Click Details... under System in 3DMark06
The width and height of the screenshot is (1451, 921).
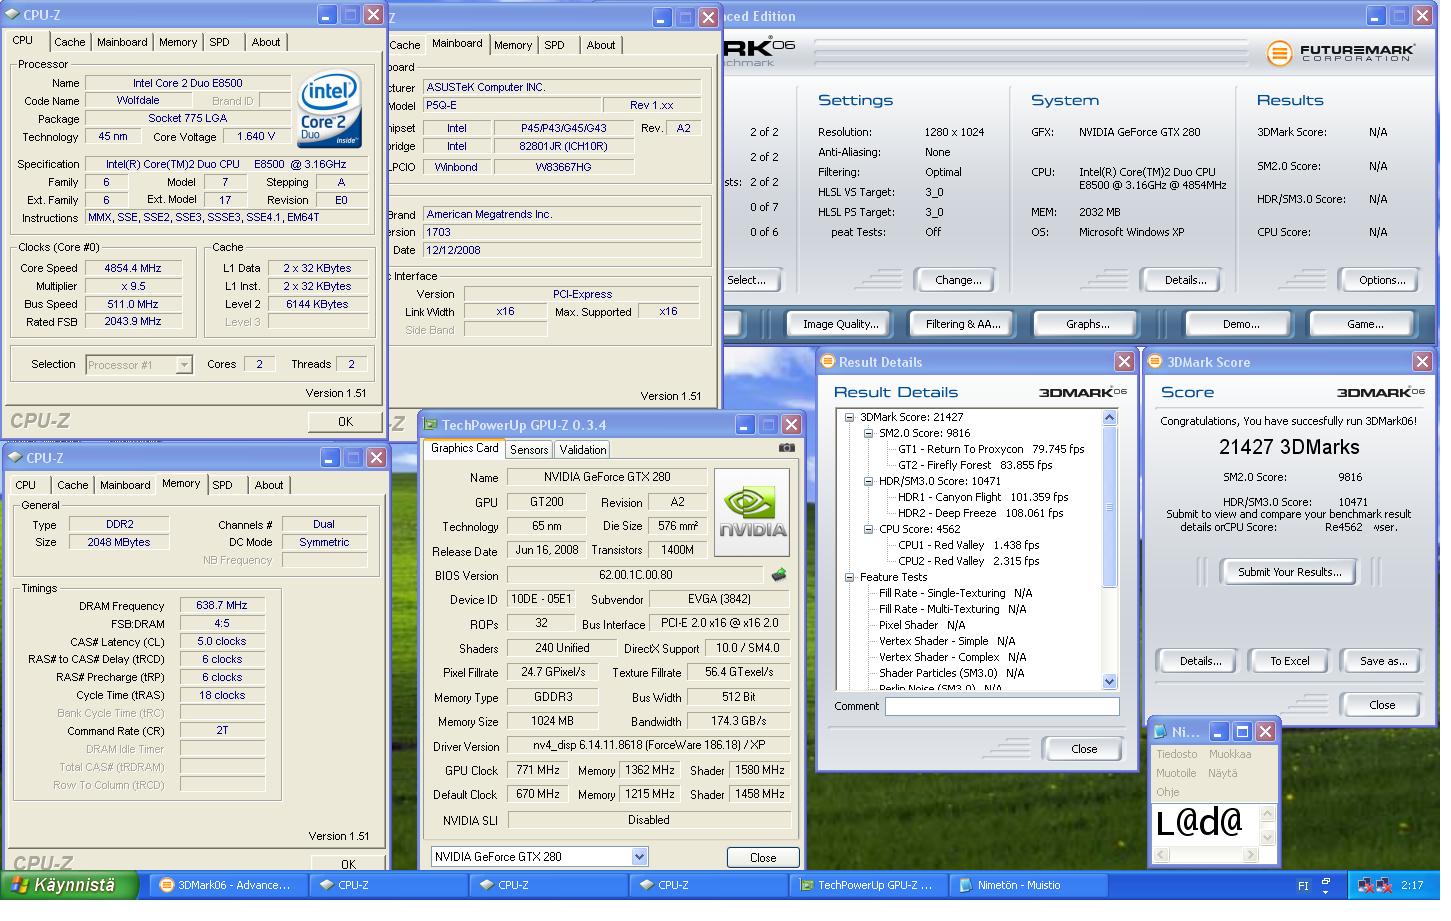[x=1185, y=280]
